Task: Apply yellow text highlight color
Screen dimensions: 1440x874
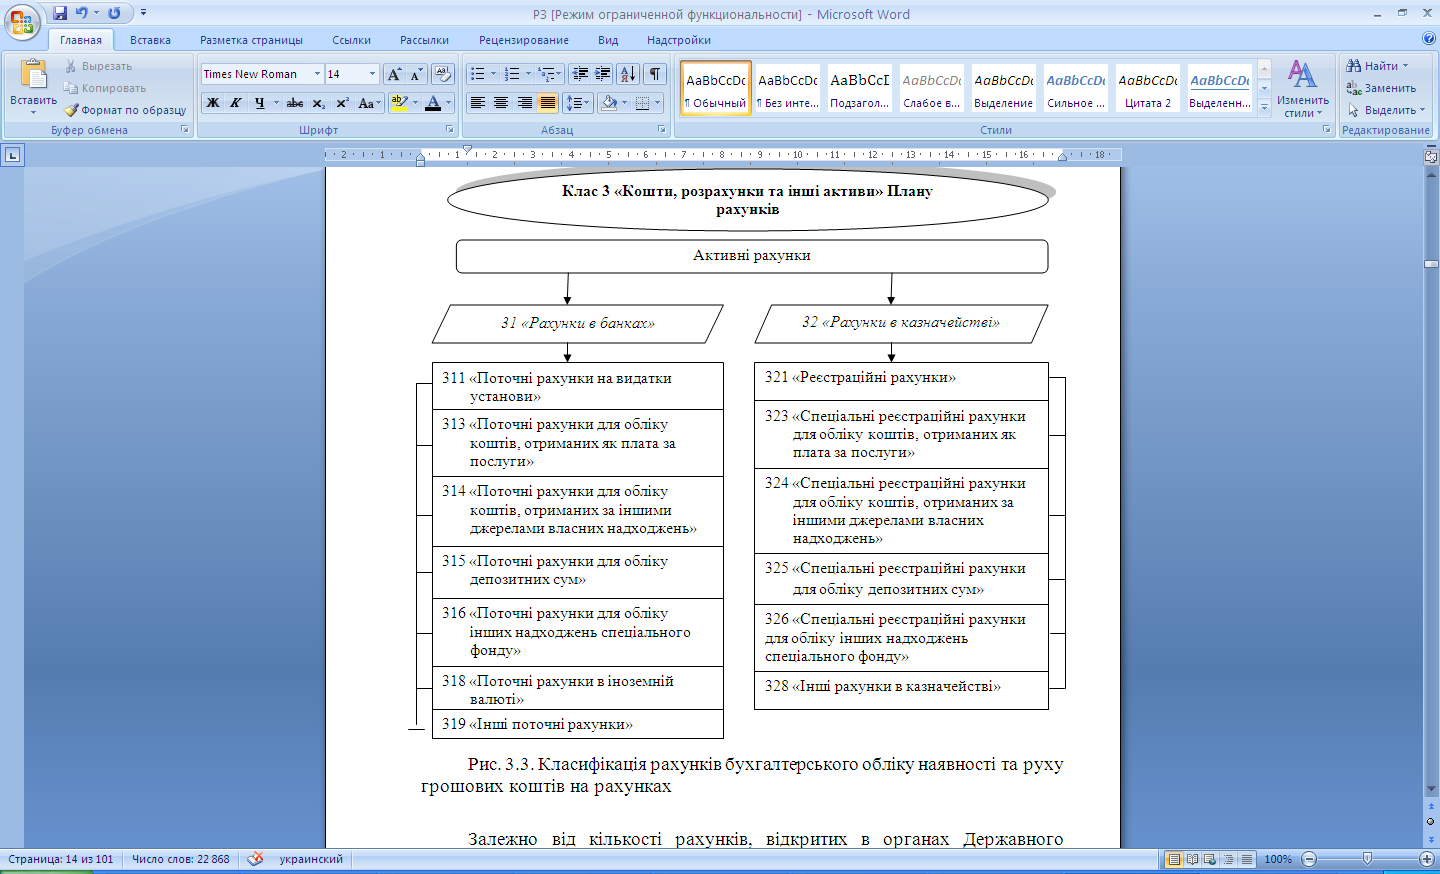Action: point(399,103)
